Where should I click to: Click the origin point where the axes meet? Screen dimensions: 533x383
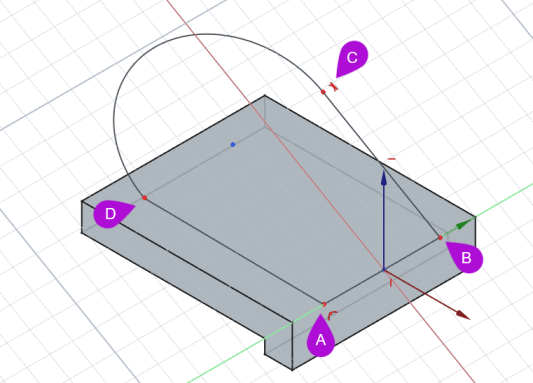(x=384, y=270)
